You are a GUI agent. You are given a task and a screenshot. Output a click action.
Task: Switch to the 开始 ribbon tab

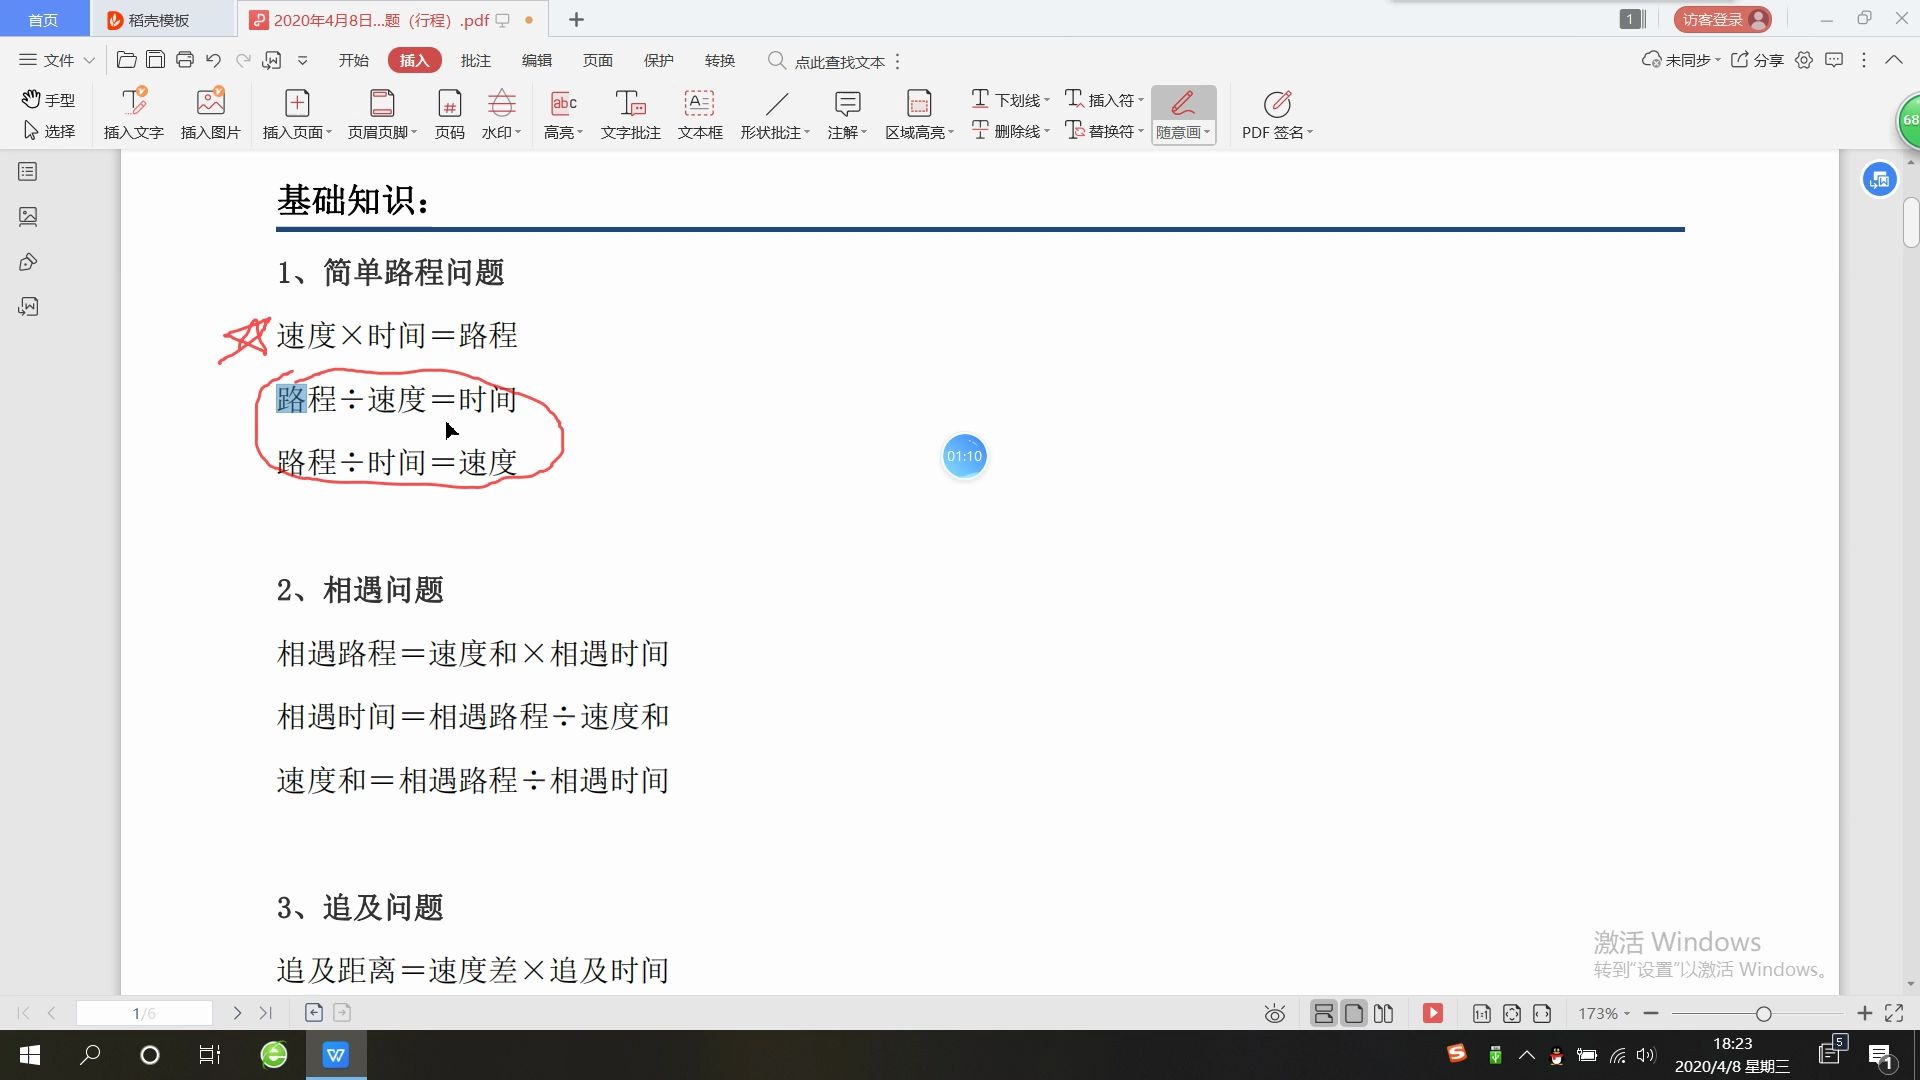coord(354,60)
